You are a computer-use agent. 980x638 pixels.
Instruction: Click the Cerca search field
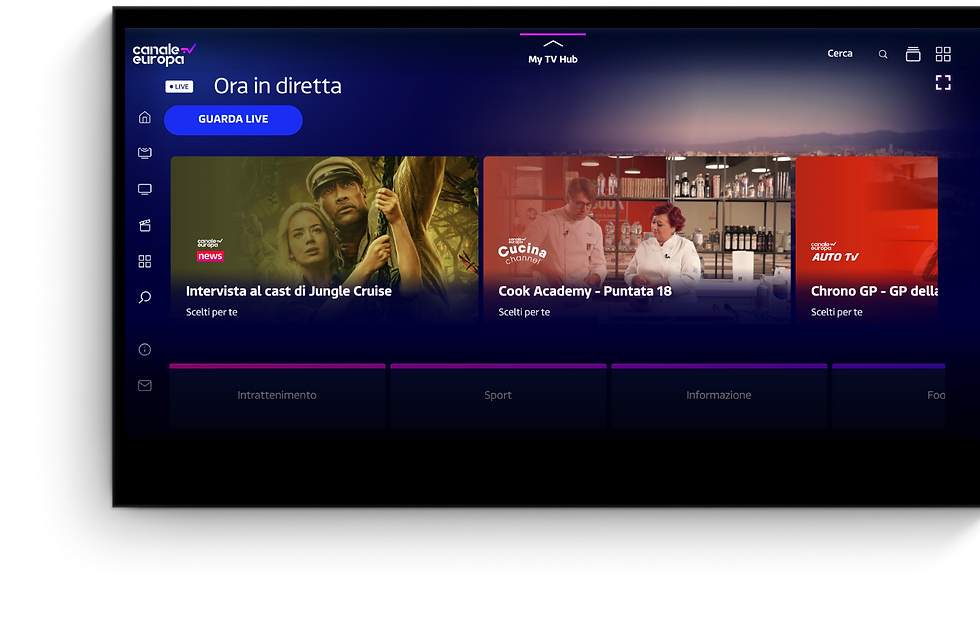click(840, 54)
